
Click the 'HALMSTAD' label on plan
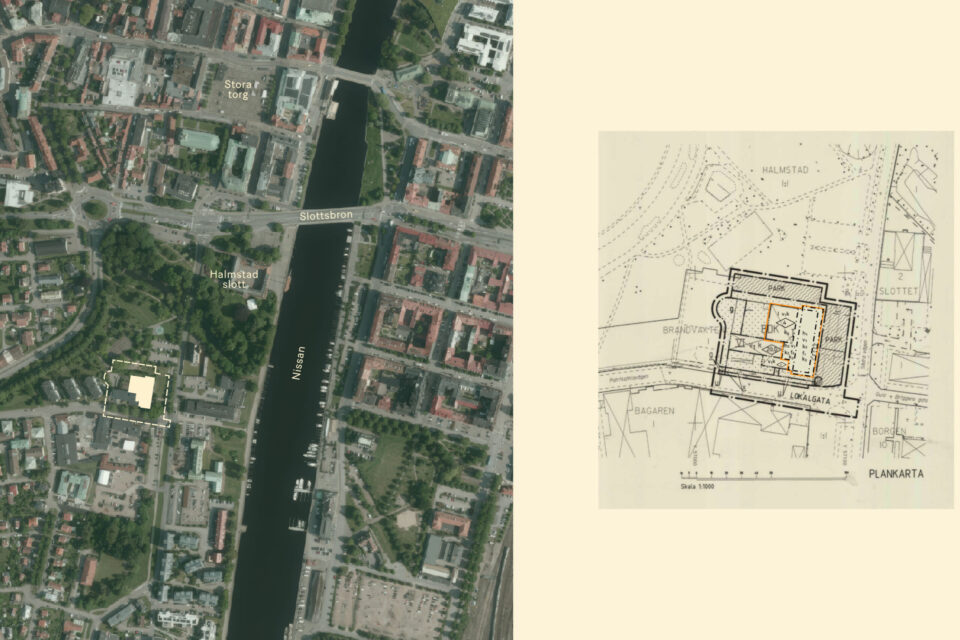(x=785, y=169)
